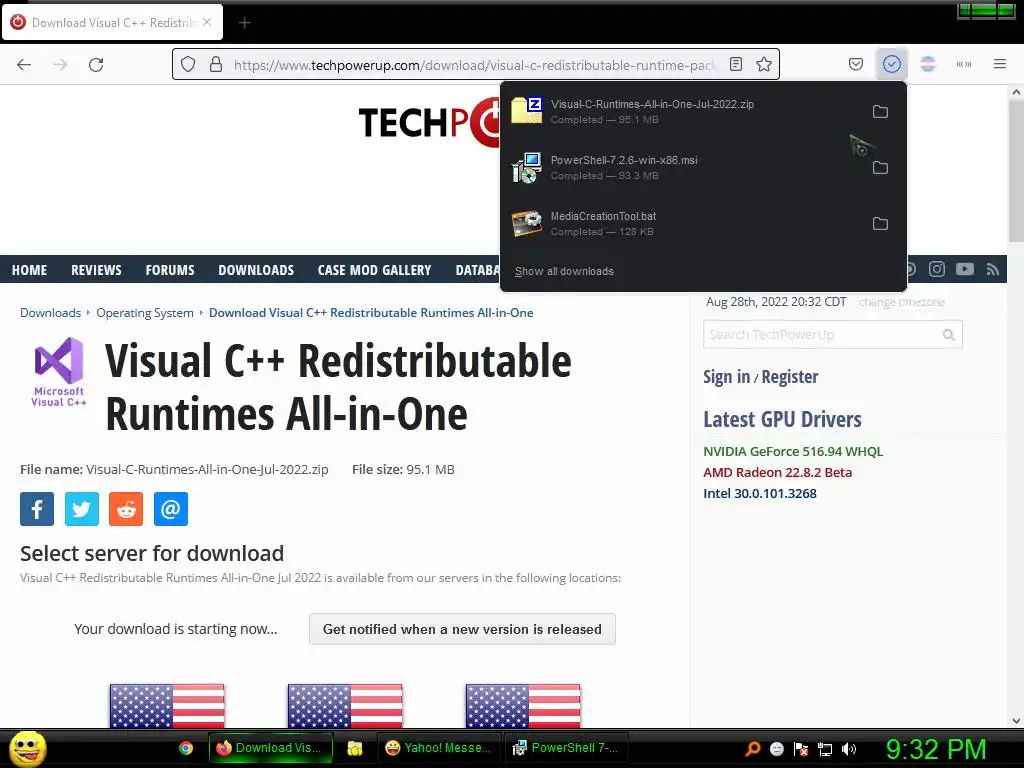Open a new browser tab
This screenshot has width=1024, height=768.
point(244,23)
